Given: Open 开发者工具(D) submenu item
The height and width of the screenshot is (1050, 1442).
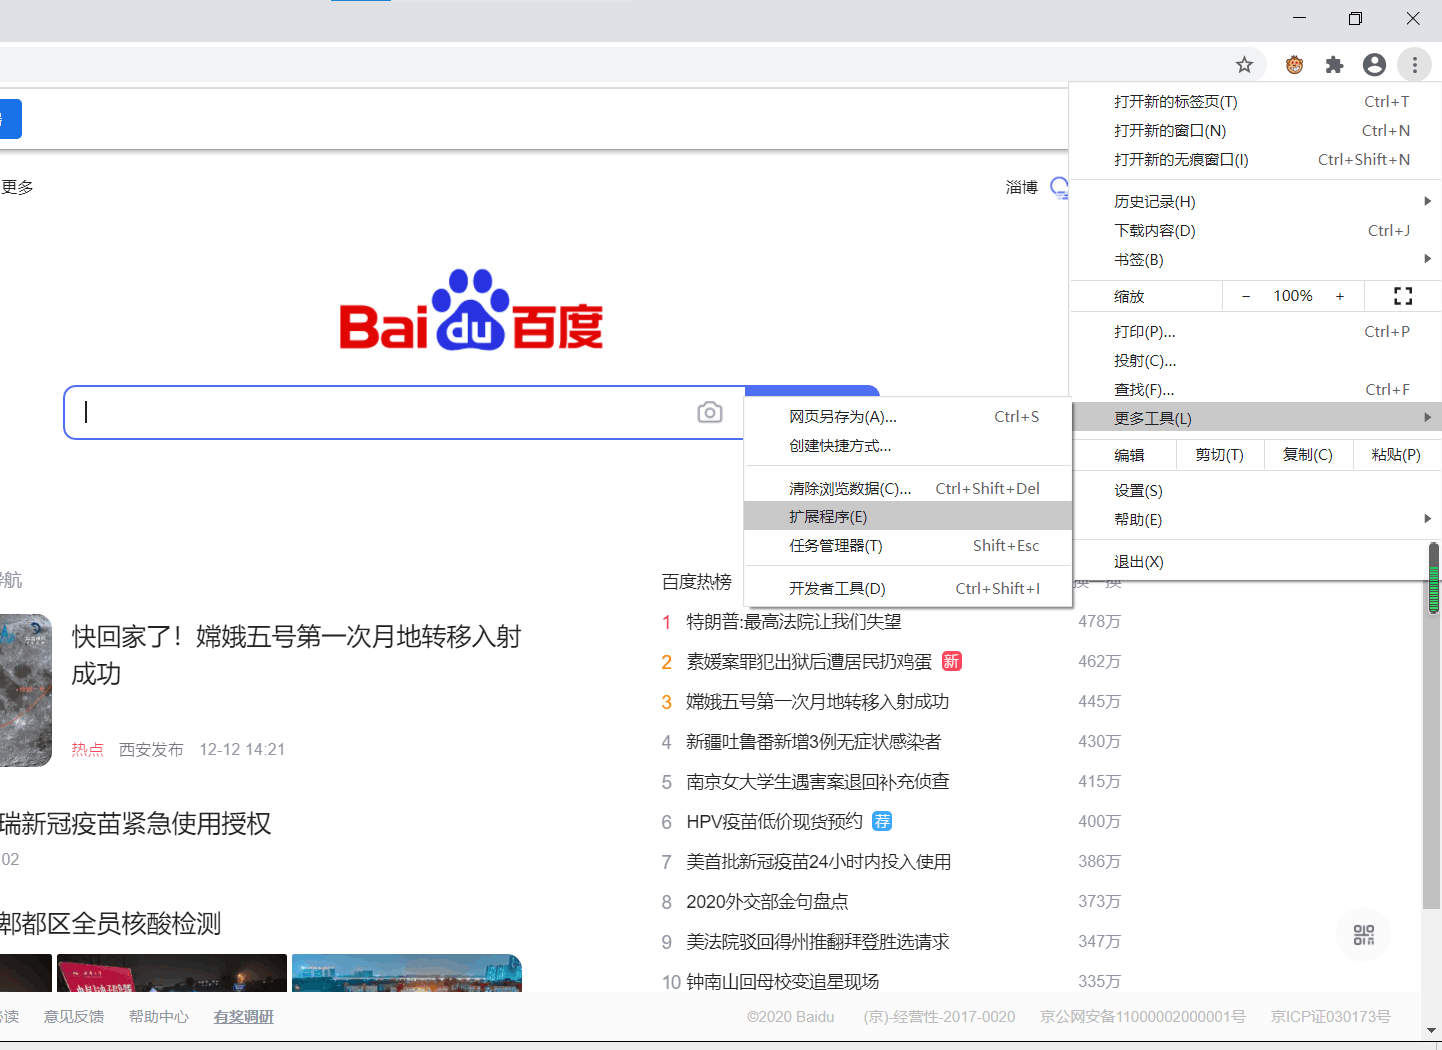Looking at the screenshot, I should [908, 588].
